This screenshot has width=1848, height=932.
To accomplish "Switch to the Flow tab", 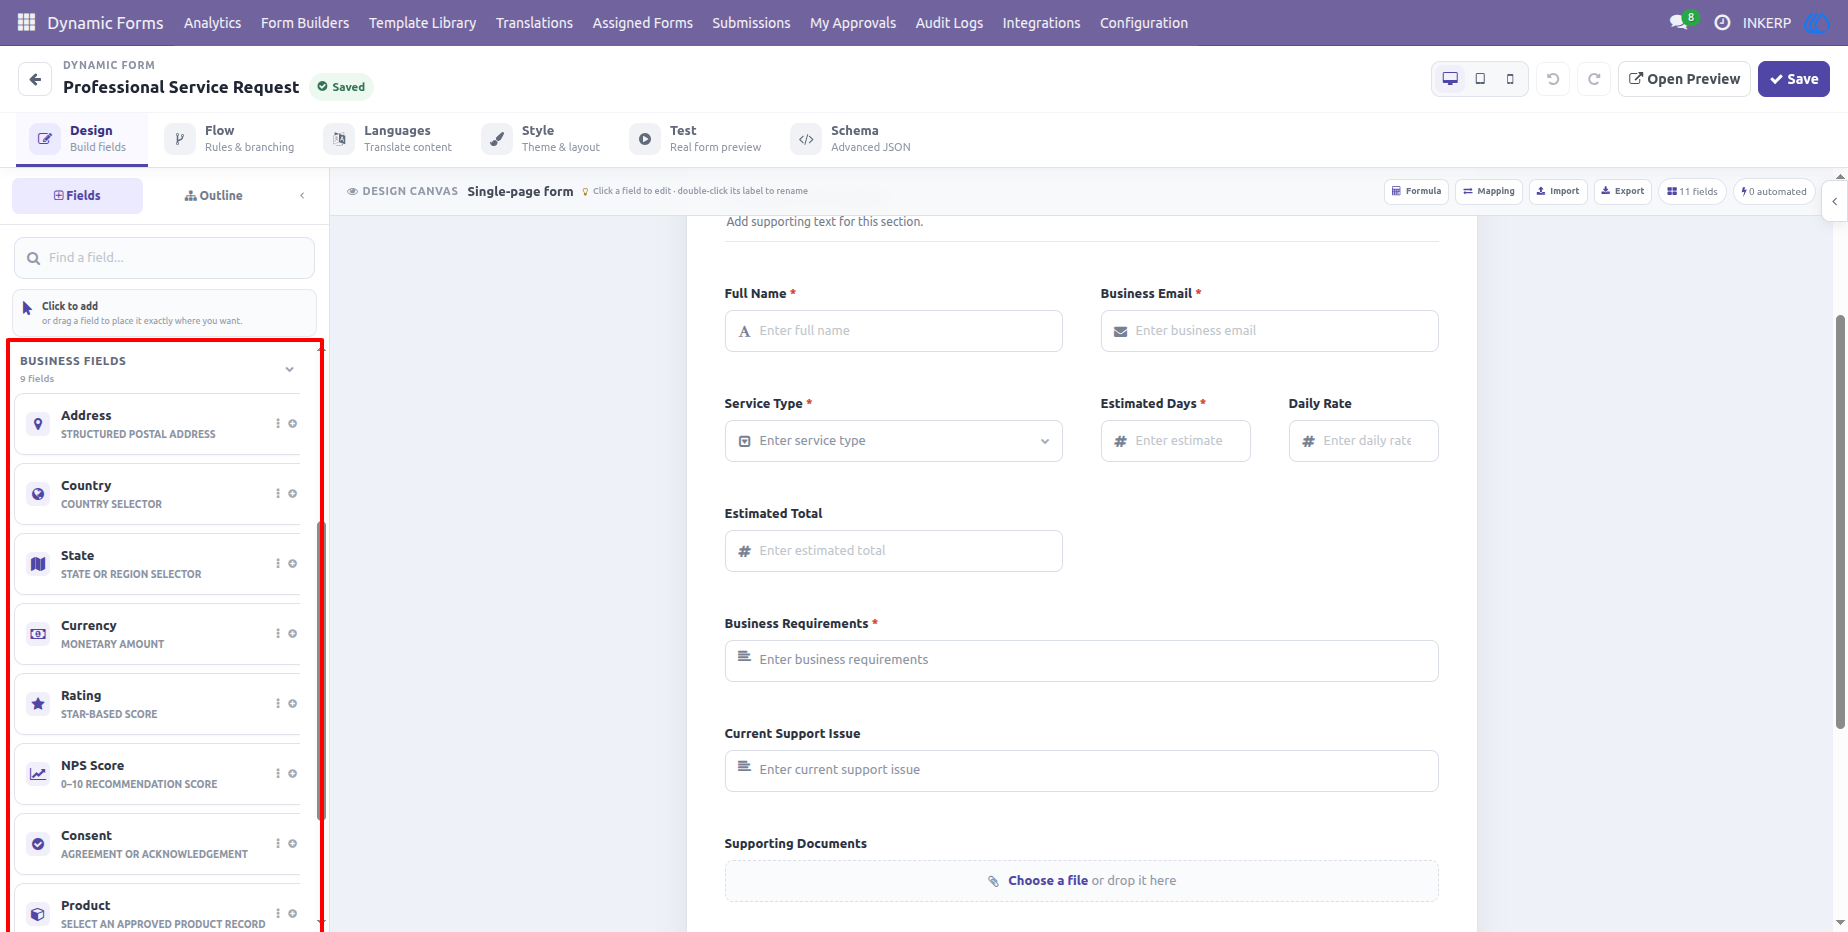I will pos(231,139).
